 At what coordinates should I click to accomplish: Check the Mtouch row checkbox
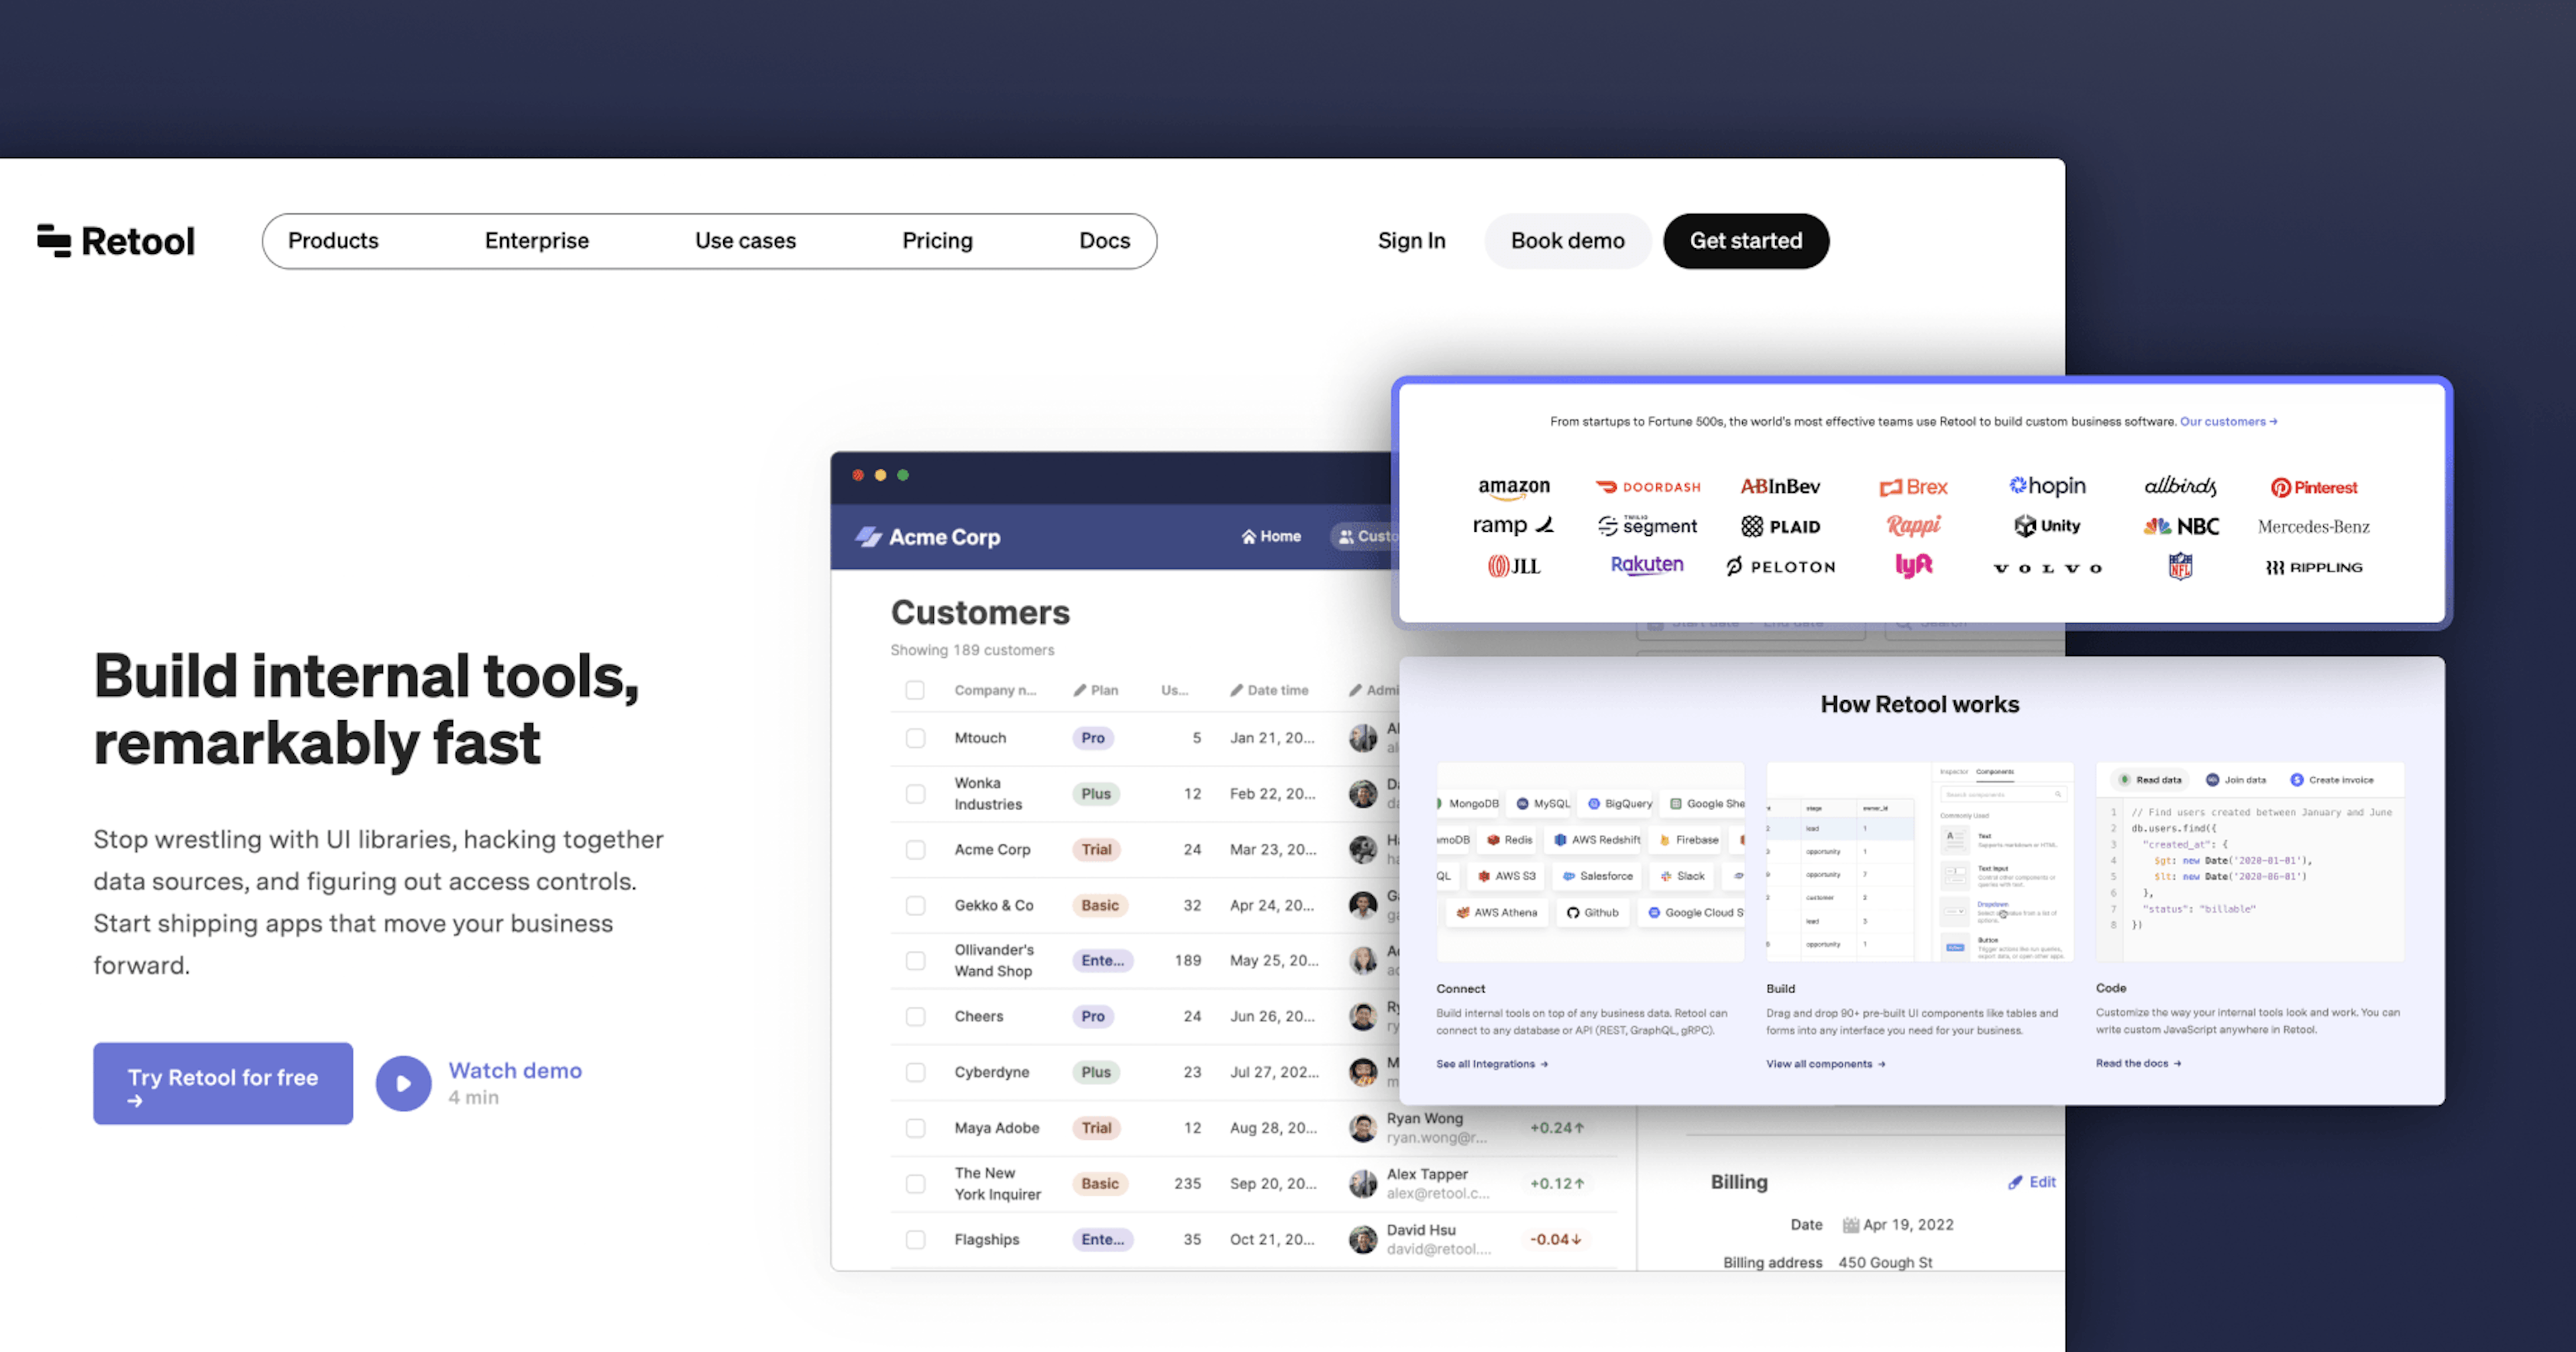point(915,738)
